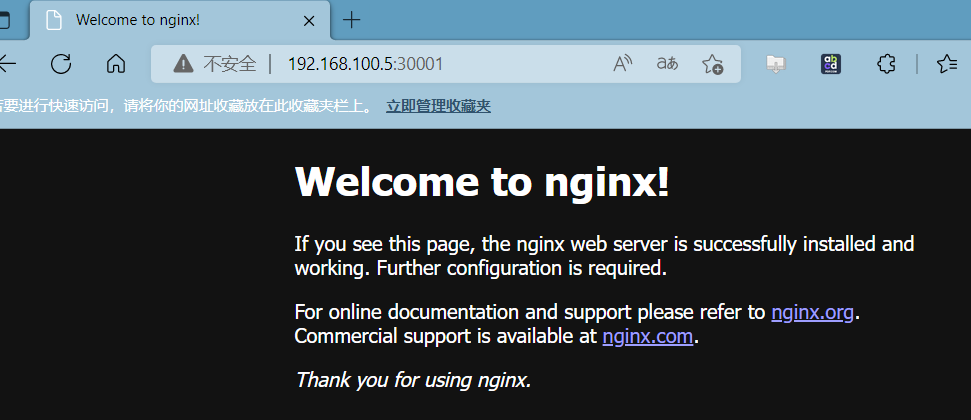Screen dimensions: 971x420
Task: Click the back arrow button
Action: point(7,63)
